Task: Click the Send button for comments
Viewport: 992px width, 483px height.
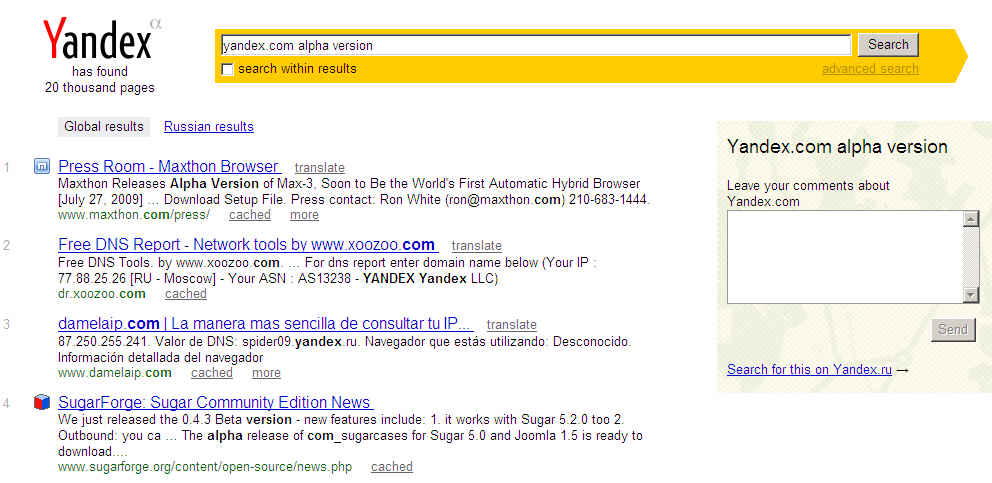Action: 953,330
